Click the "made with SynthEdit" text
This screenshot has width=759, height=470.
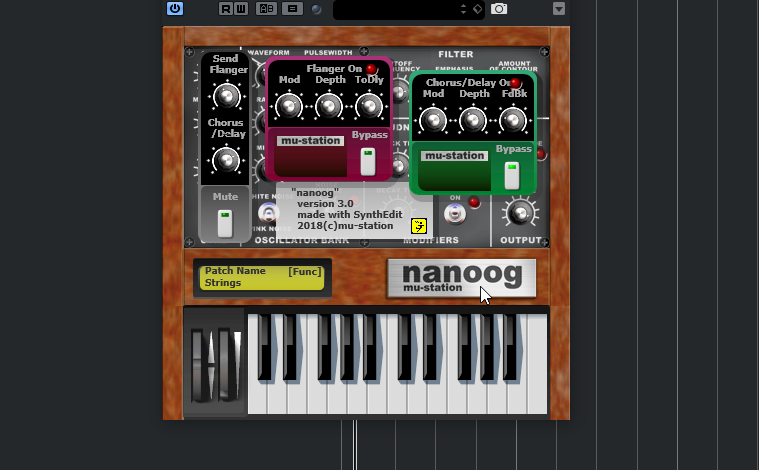point(350,214)
